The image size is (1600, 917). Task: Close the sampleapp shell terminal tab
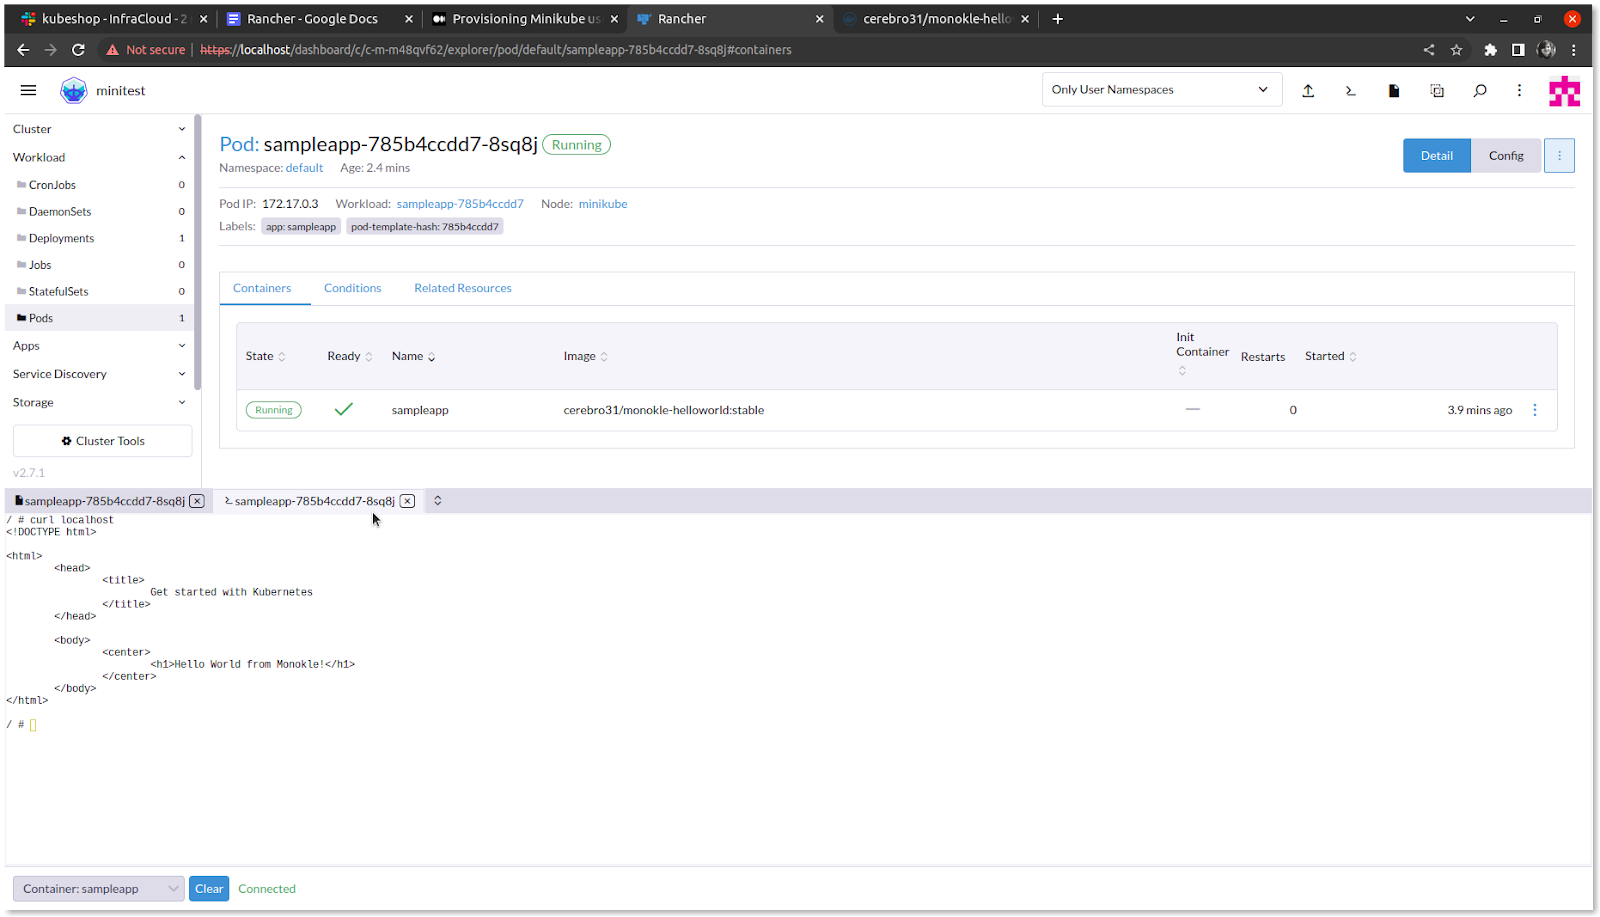(x=408, y=501)
